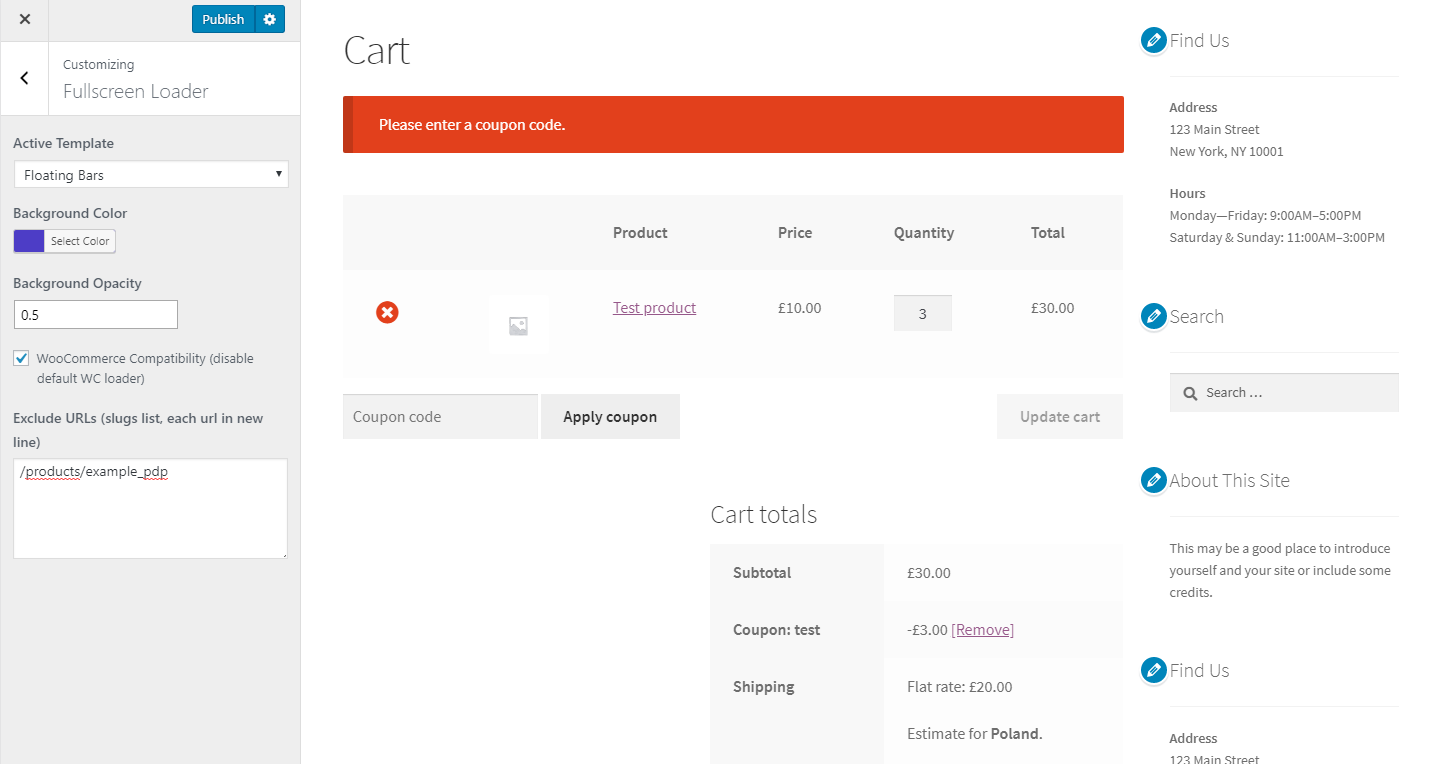Open the Active Template dropdown

151,175
